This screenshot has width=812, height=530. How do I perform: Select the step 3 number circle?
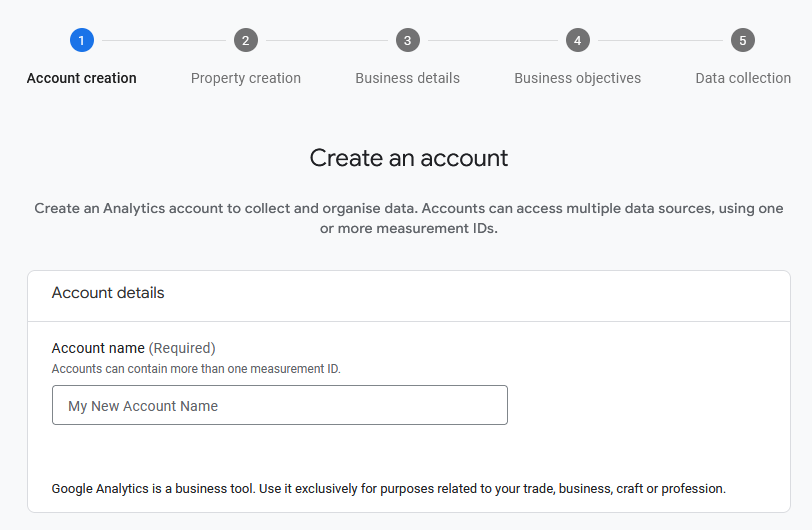pos(407,40)
